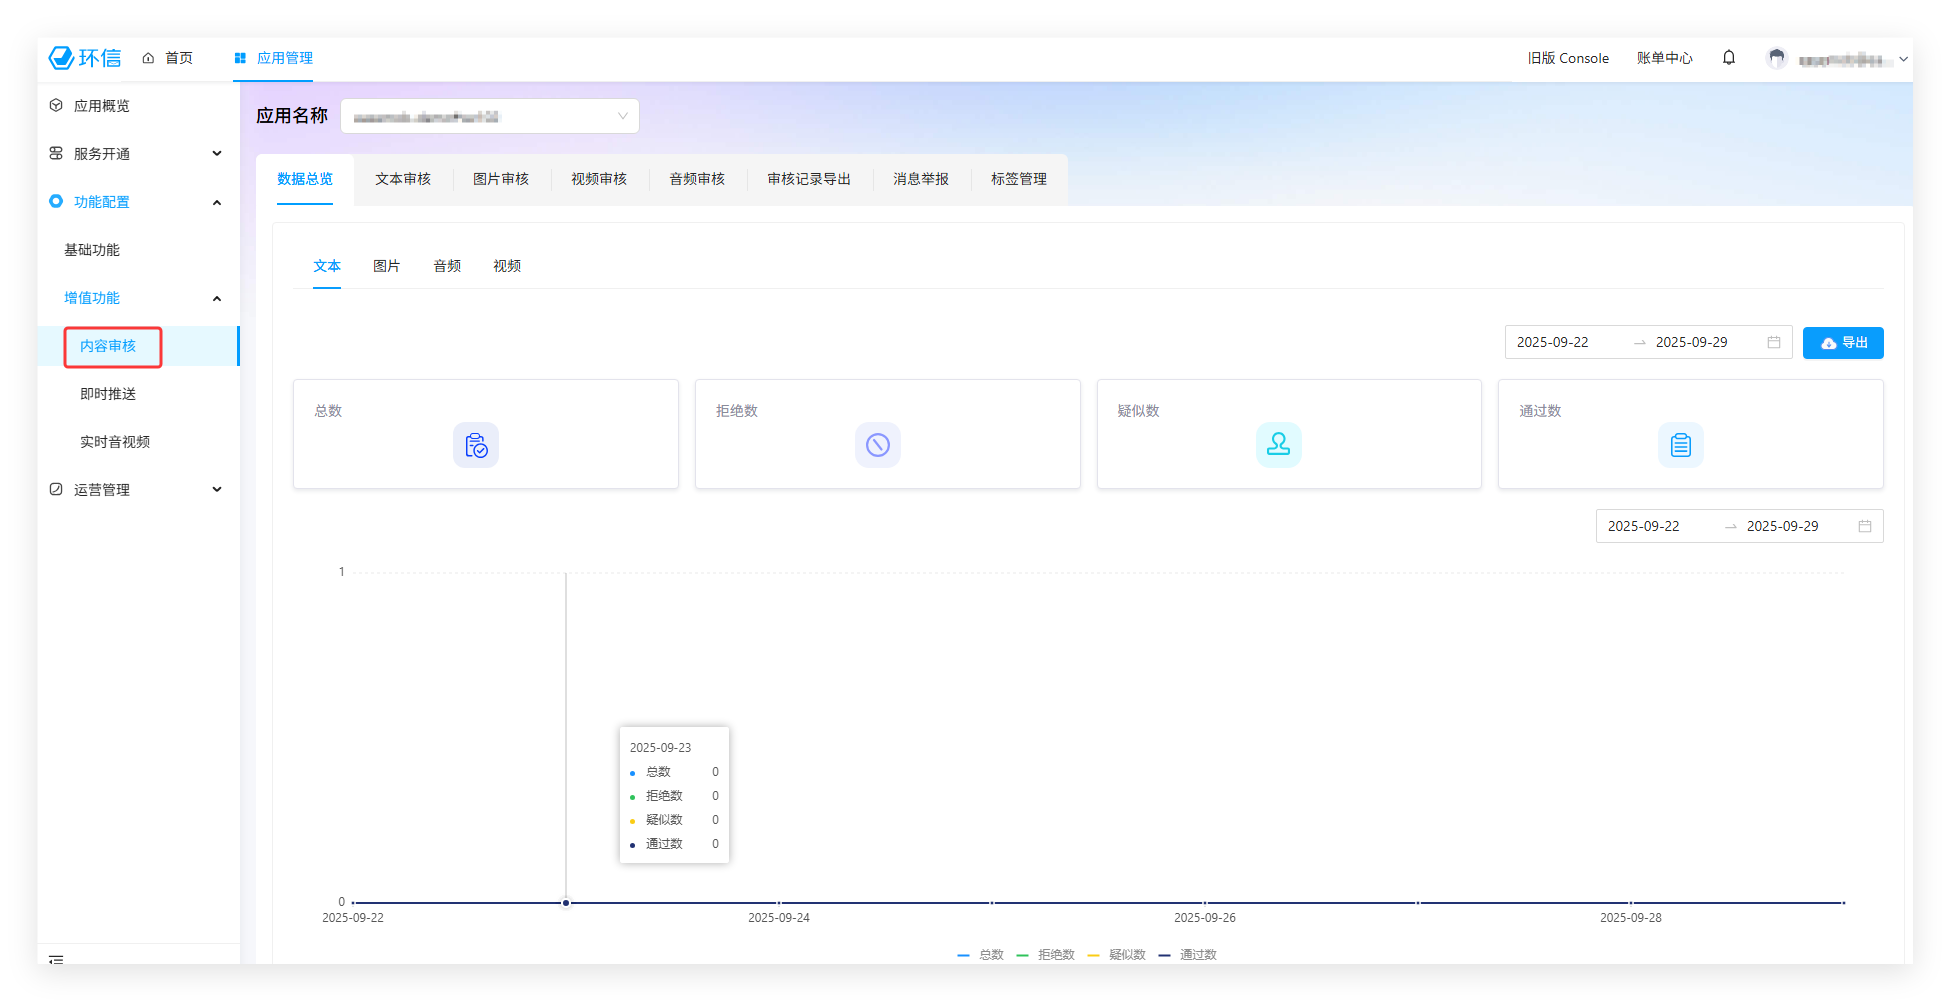Toggle 拒绝数 series in chart legend
1950x1001 pixels.
1046,955
